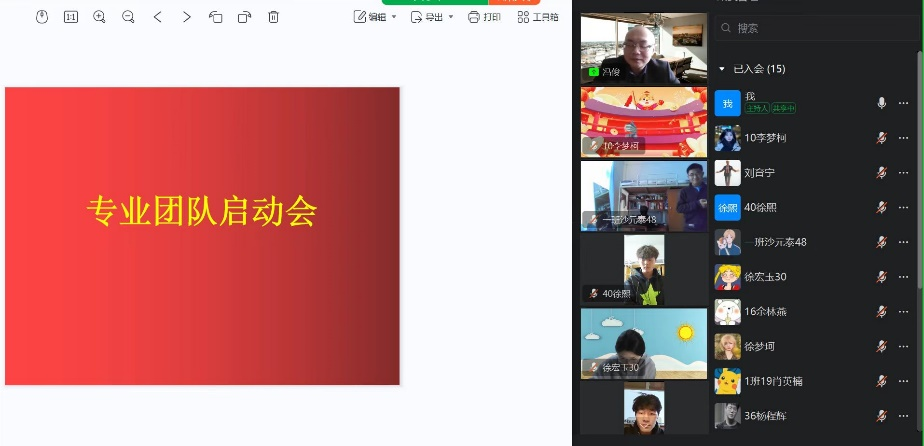Unmute 刘台宁 via the muted mic icon
This screenshot has width=924, height=446.
tap(881, 172)
